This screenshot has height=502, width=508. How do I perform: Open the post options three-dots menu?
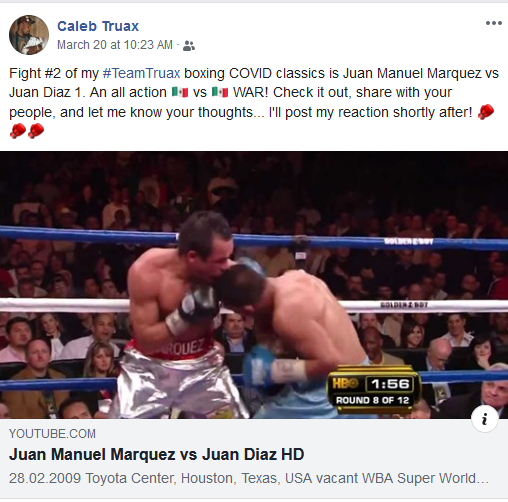pos(494,23)
